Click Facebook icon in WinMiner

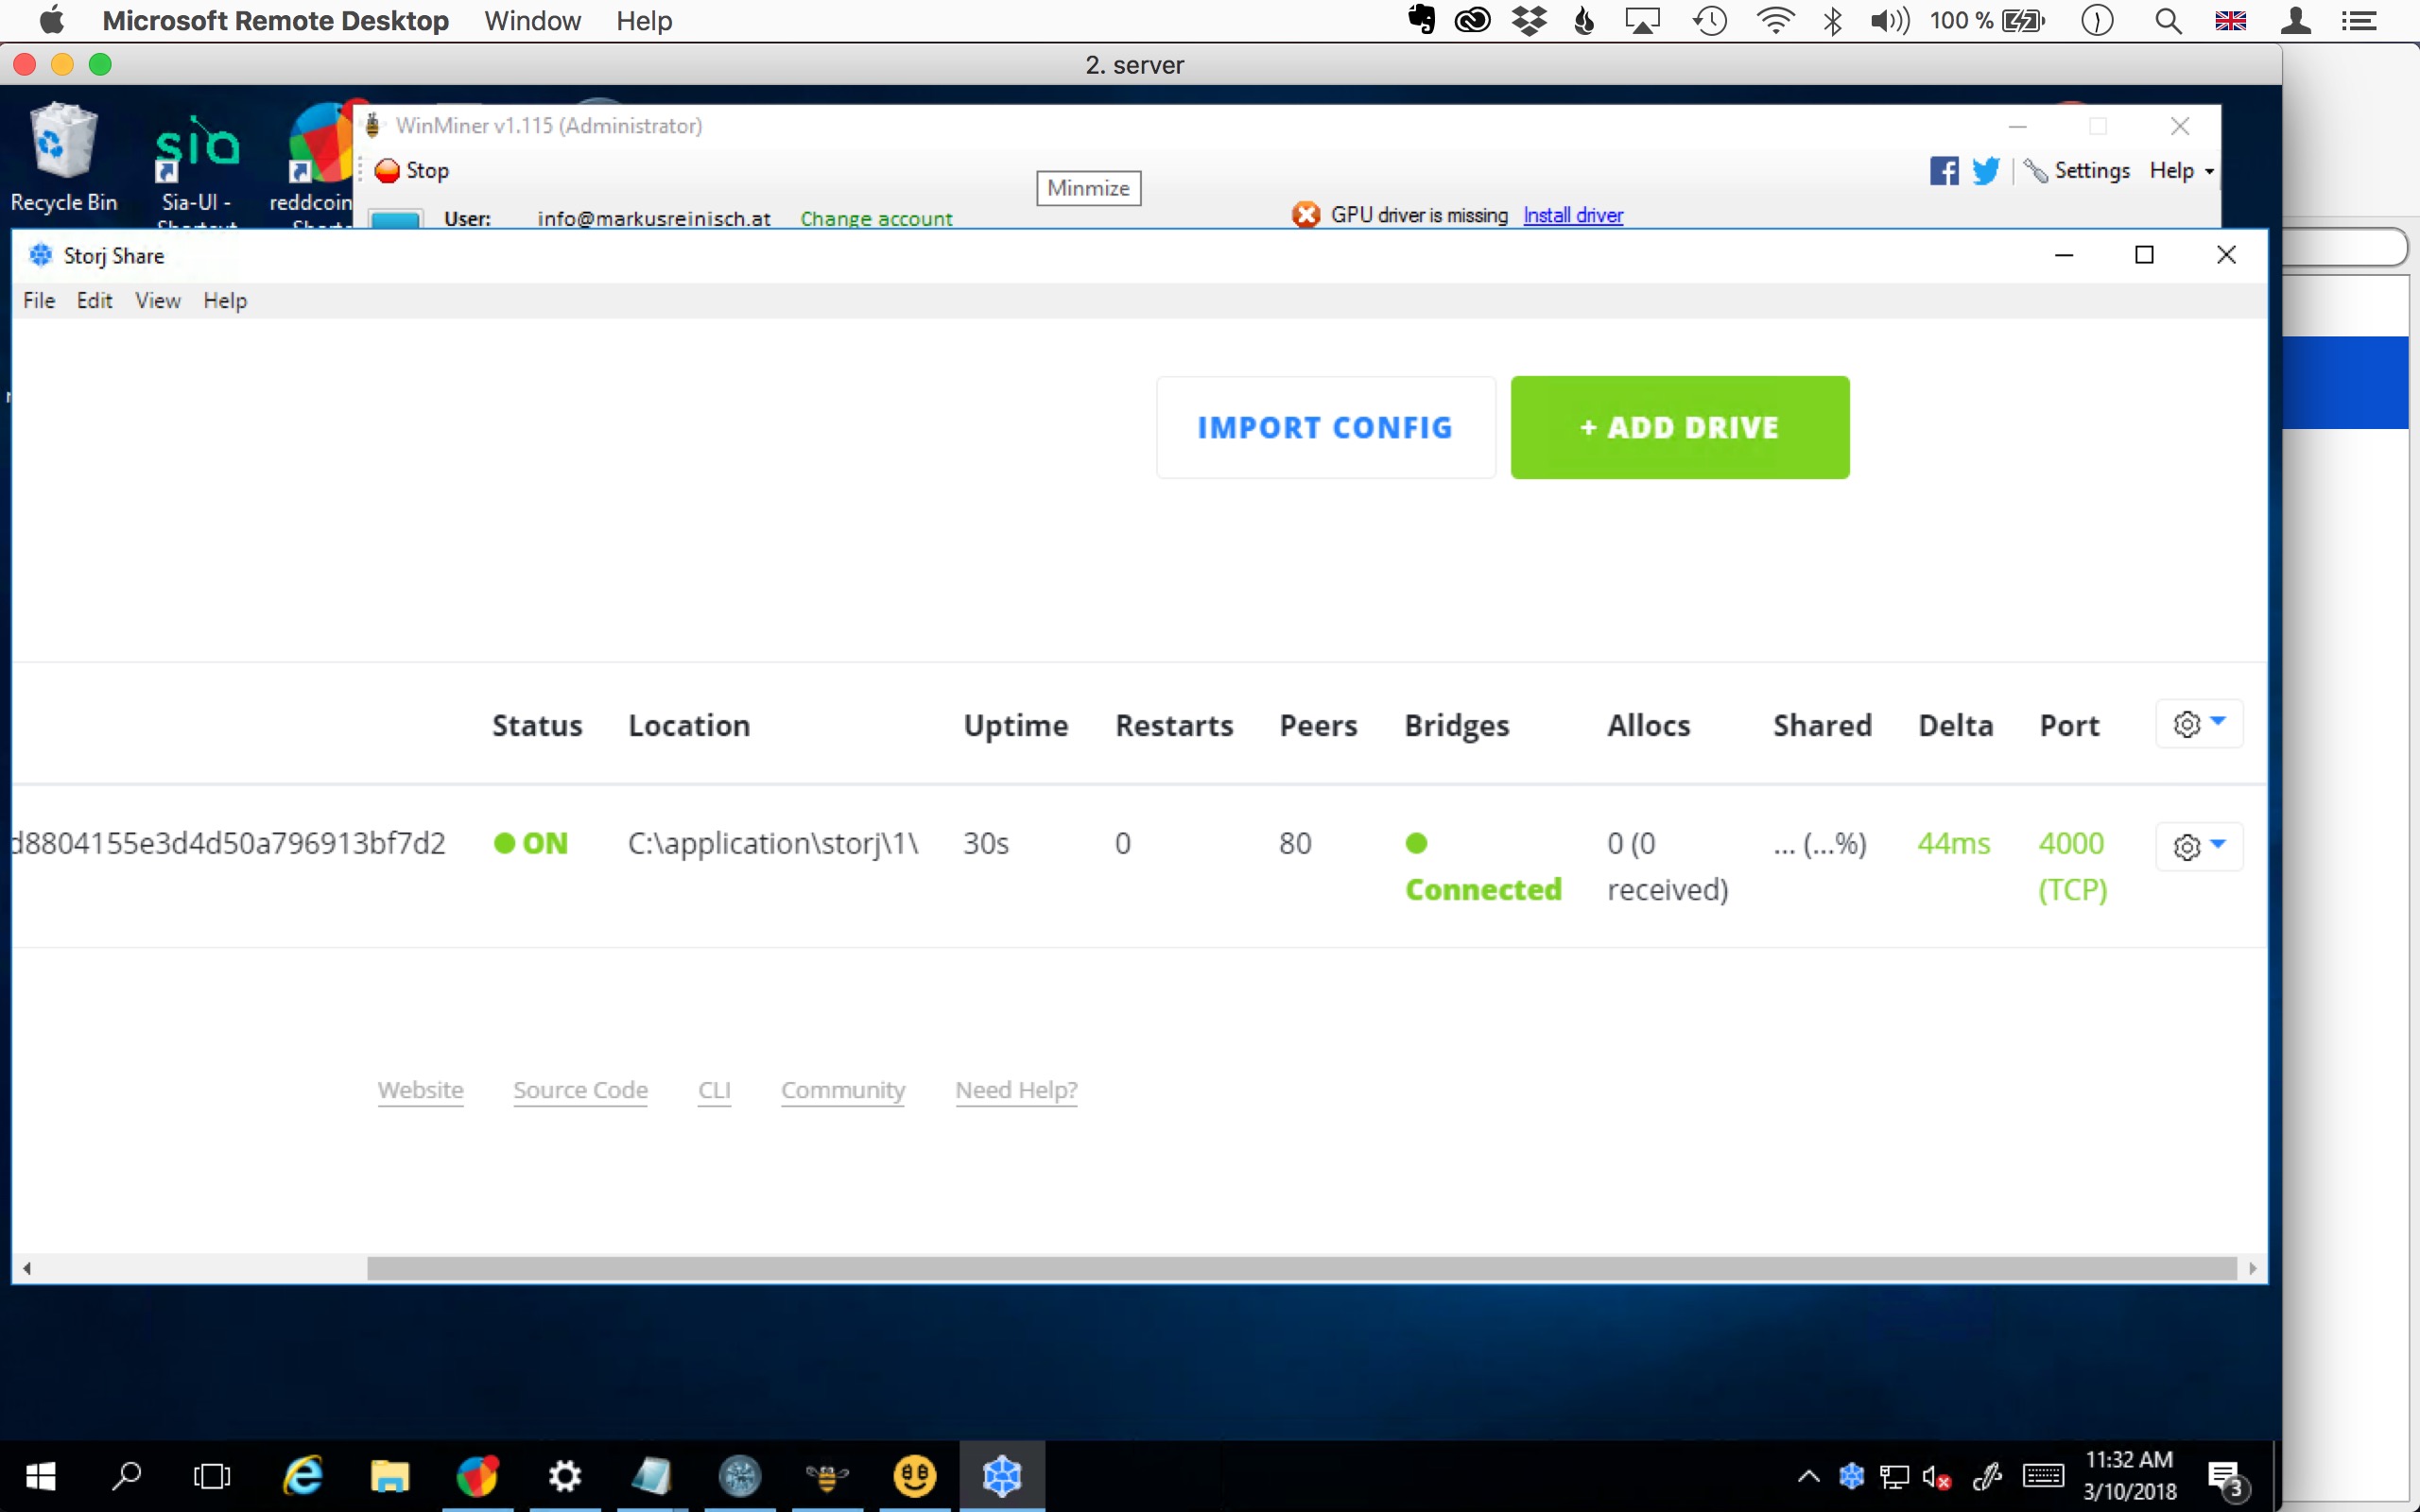click(1943, 171)
